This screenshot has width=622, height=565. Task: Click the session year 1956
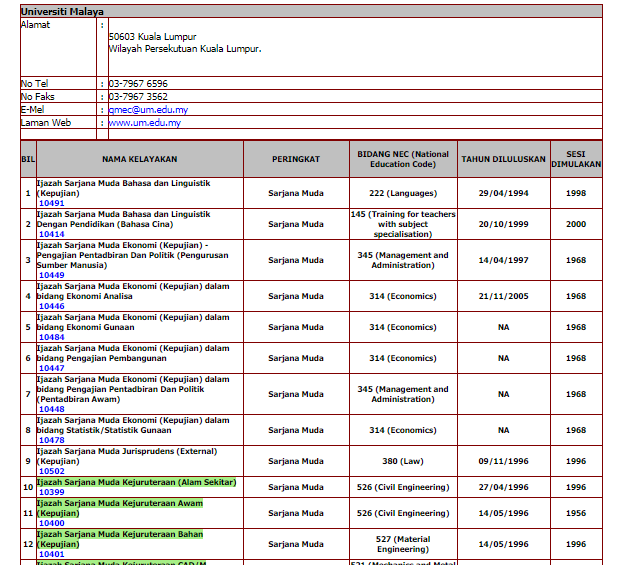pyautogui.click(x=576, y=513)
